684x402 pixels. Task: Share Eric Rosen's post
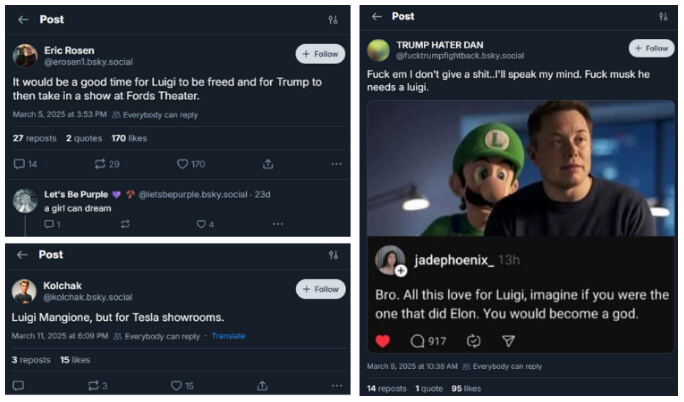pyautogui.click(x=268, y=164)
